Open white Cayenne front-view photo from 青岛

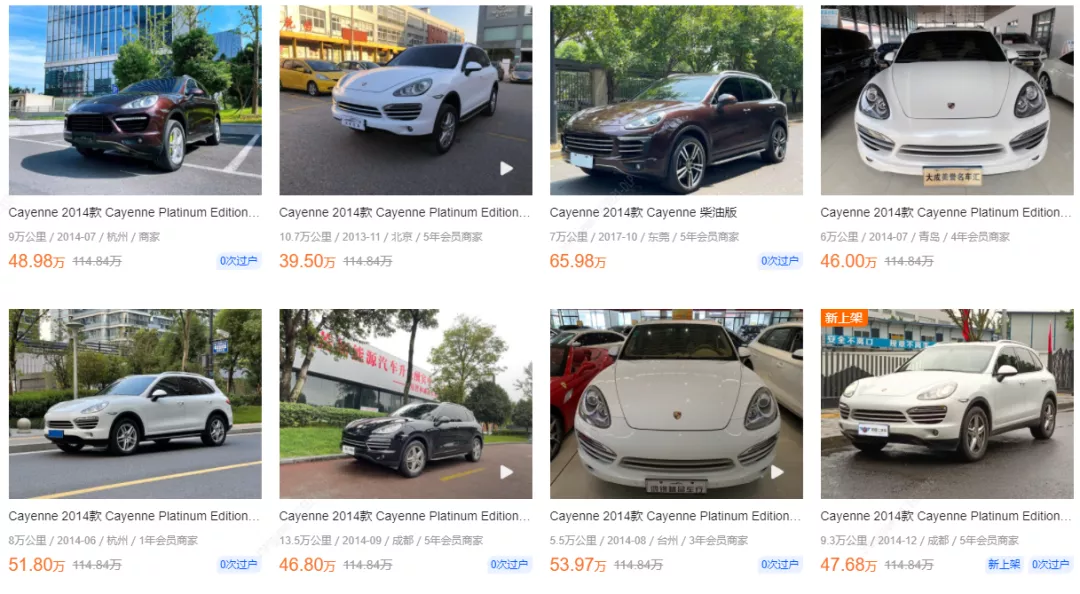click(x=947, y=100)
